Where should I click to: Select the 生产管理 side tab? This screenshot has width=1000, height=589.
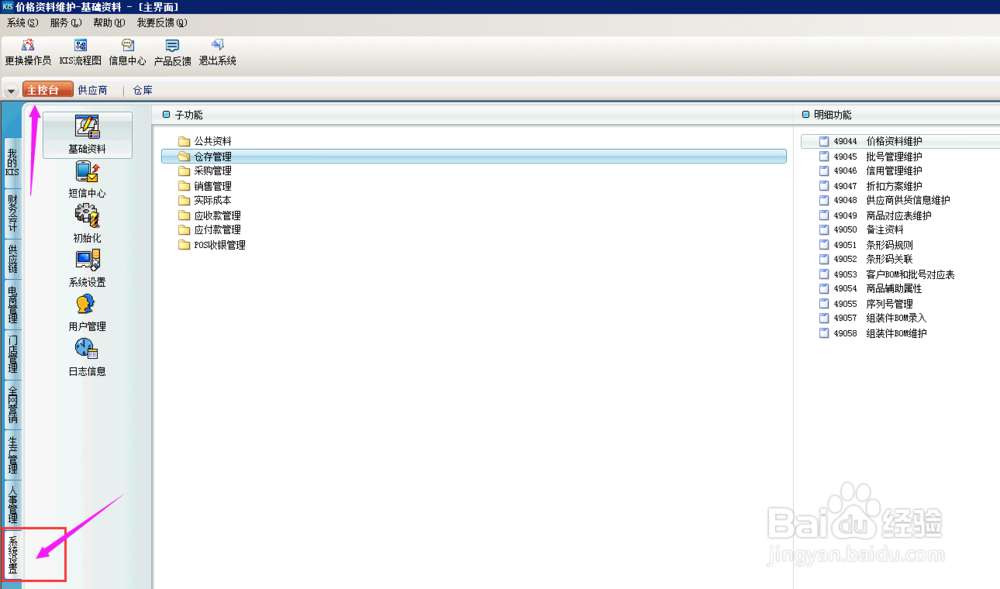(x=12, y=454)
